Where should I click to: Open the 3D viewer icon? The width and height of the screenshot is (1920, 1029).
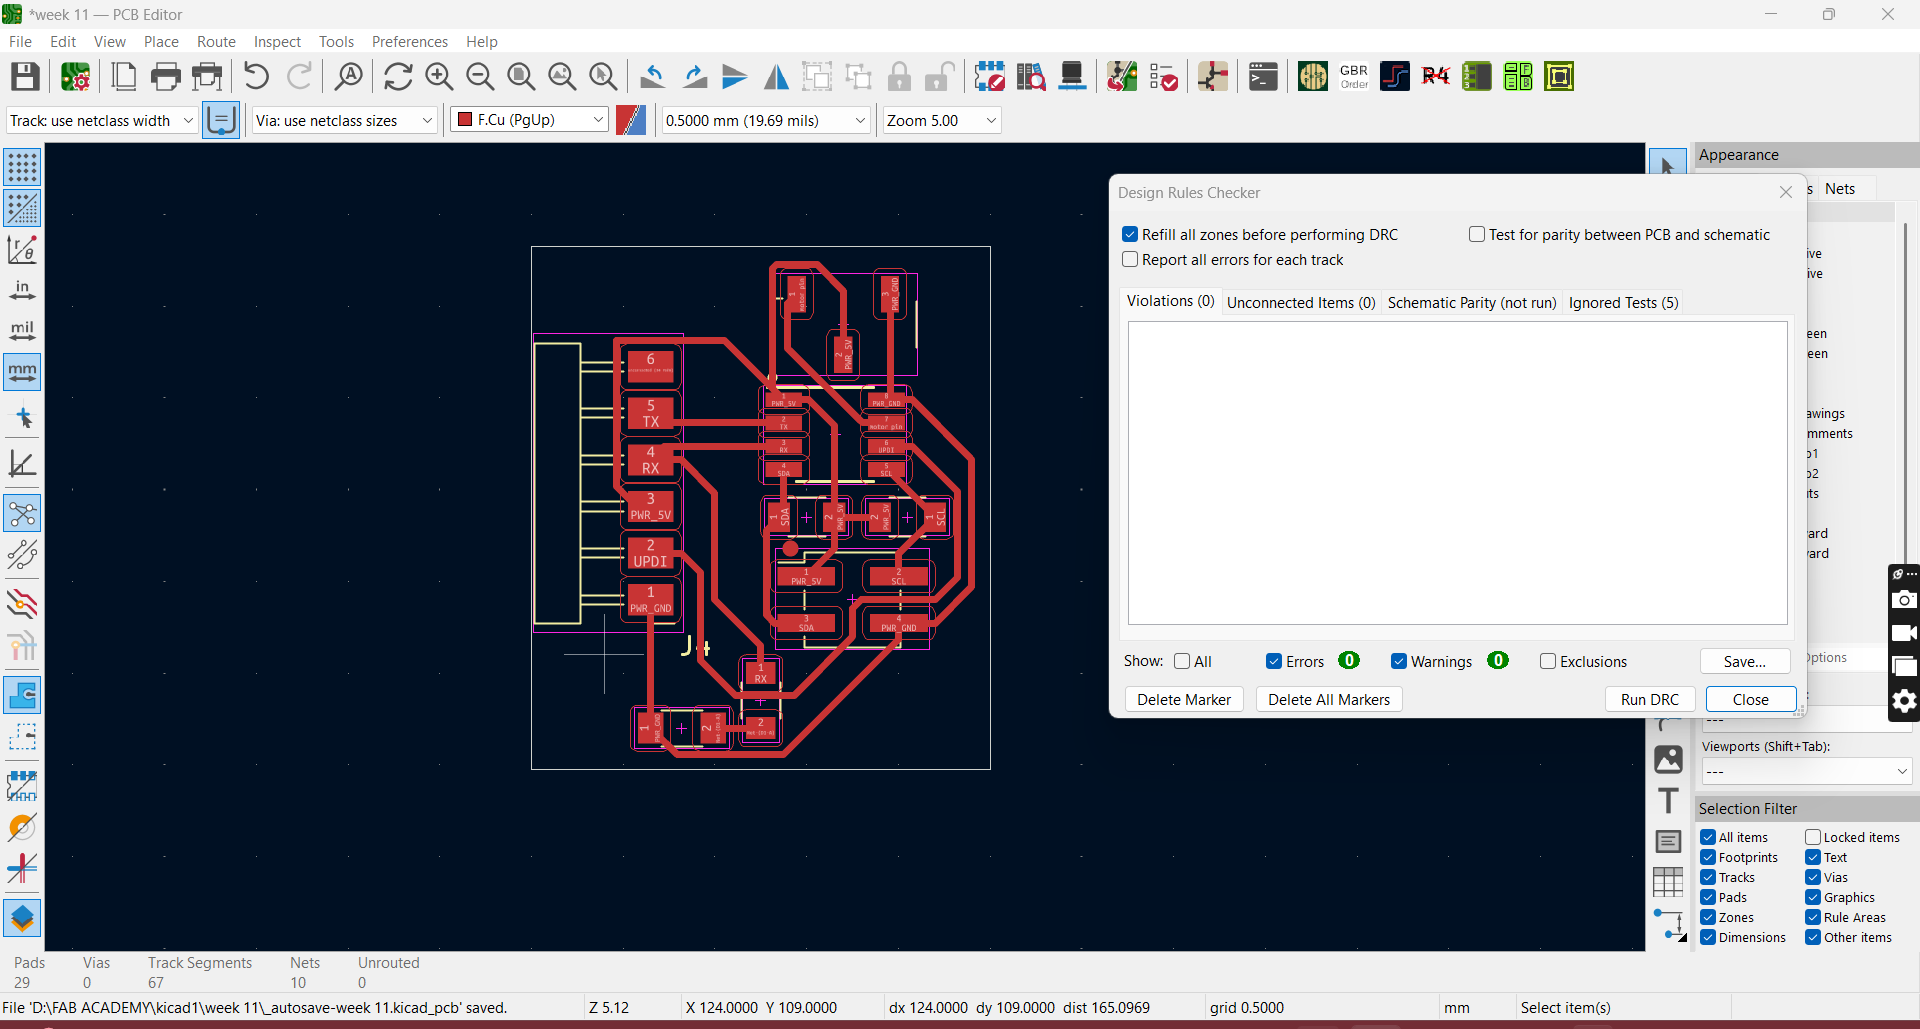[x=1072, y=77]
